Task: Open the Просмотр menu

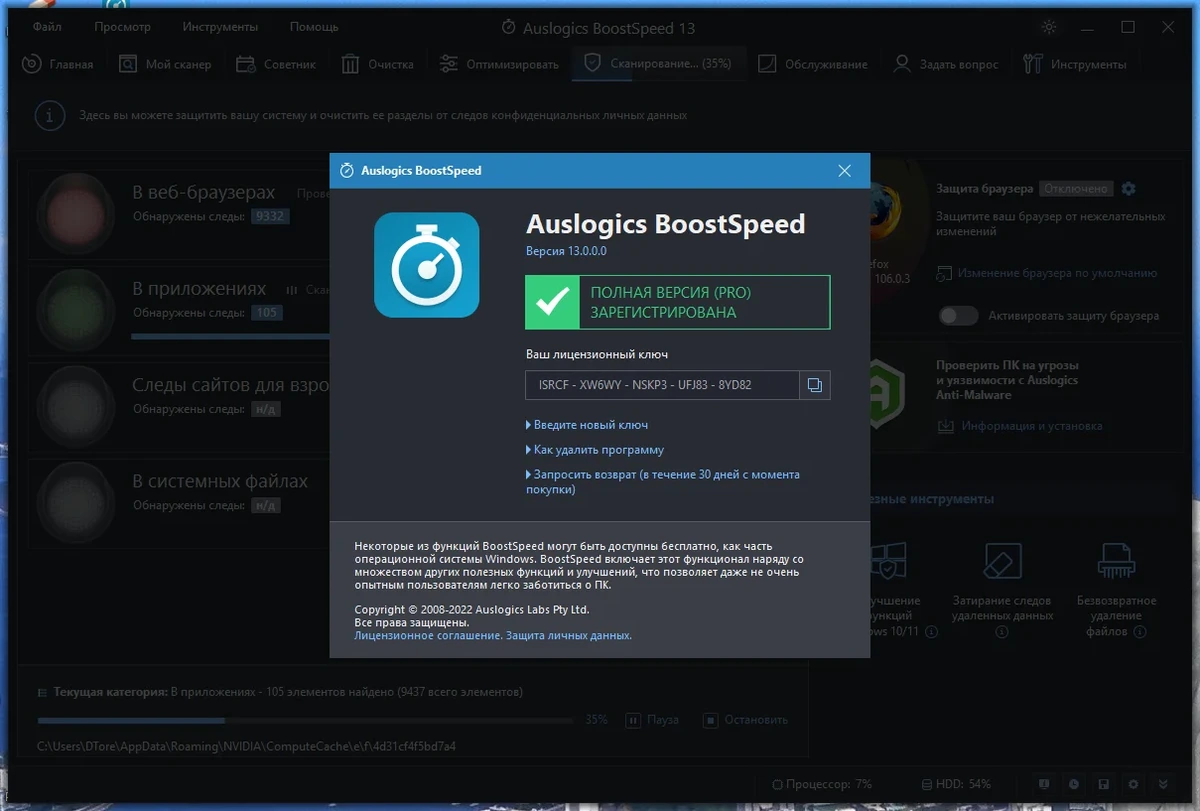Action: (122, 27)
